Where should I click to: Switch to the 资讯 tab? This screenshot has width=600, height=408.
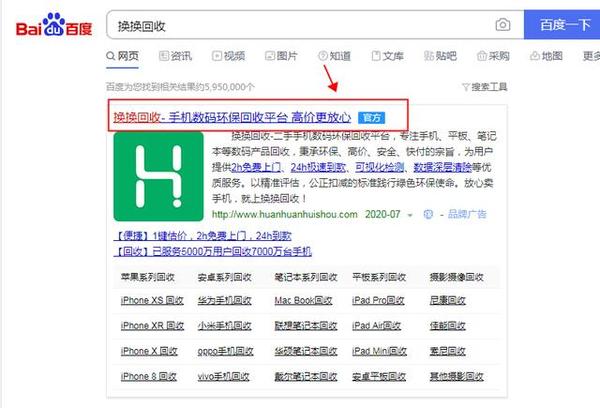(x=176, y=56)
